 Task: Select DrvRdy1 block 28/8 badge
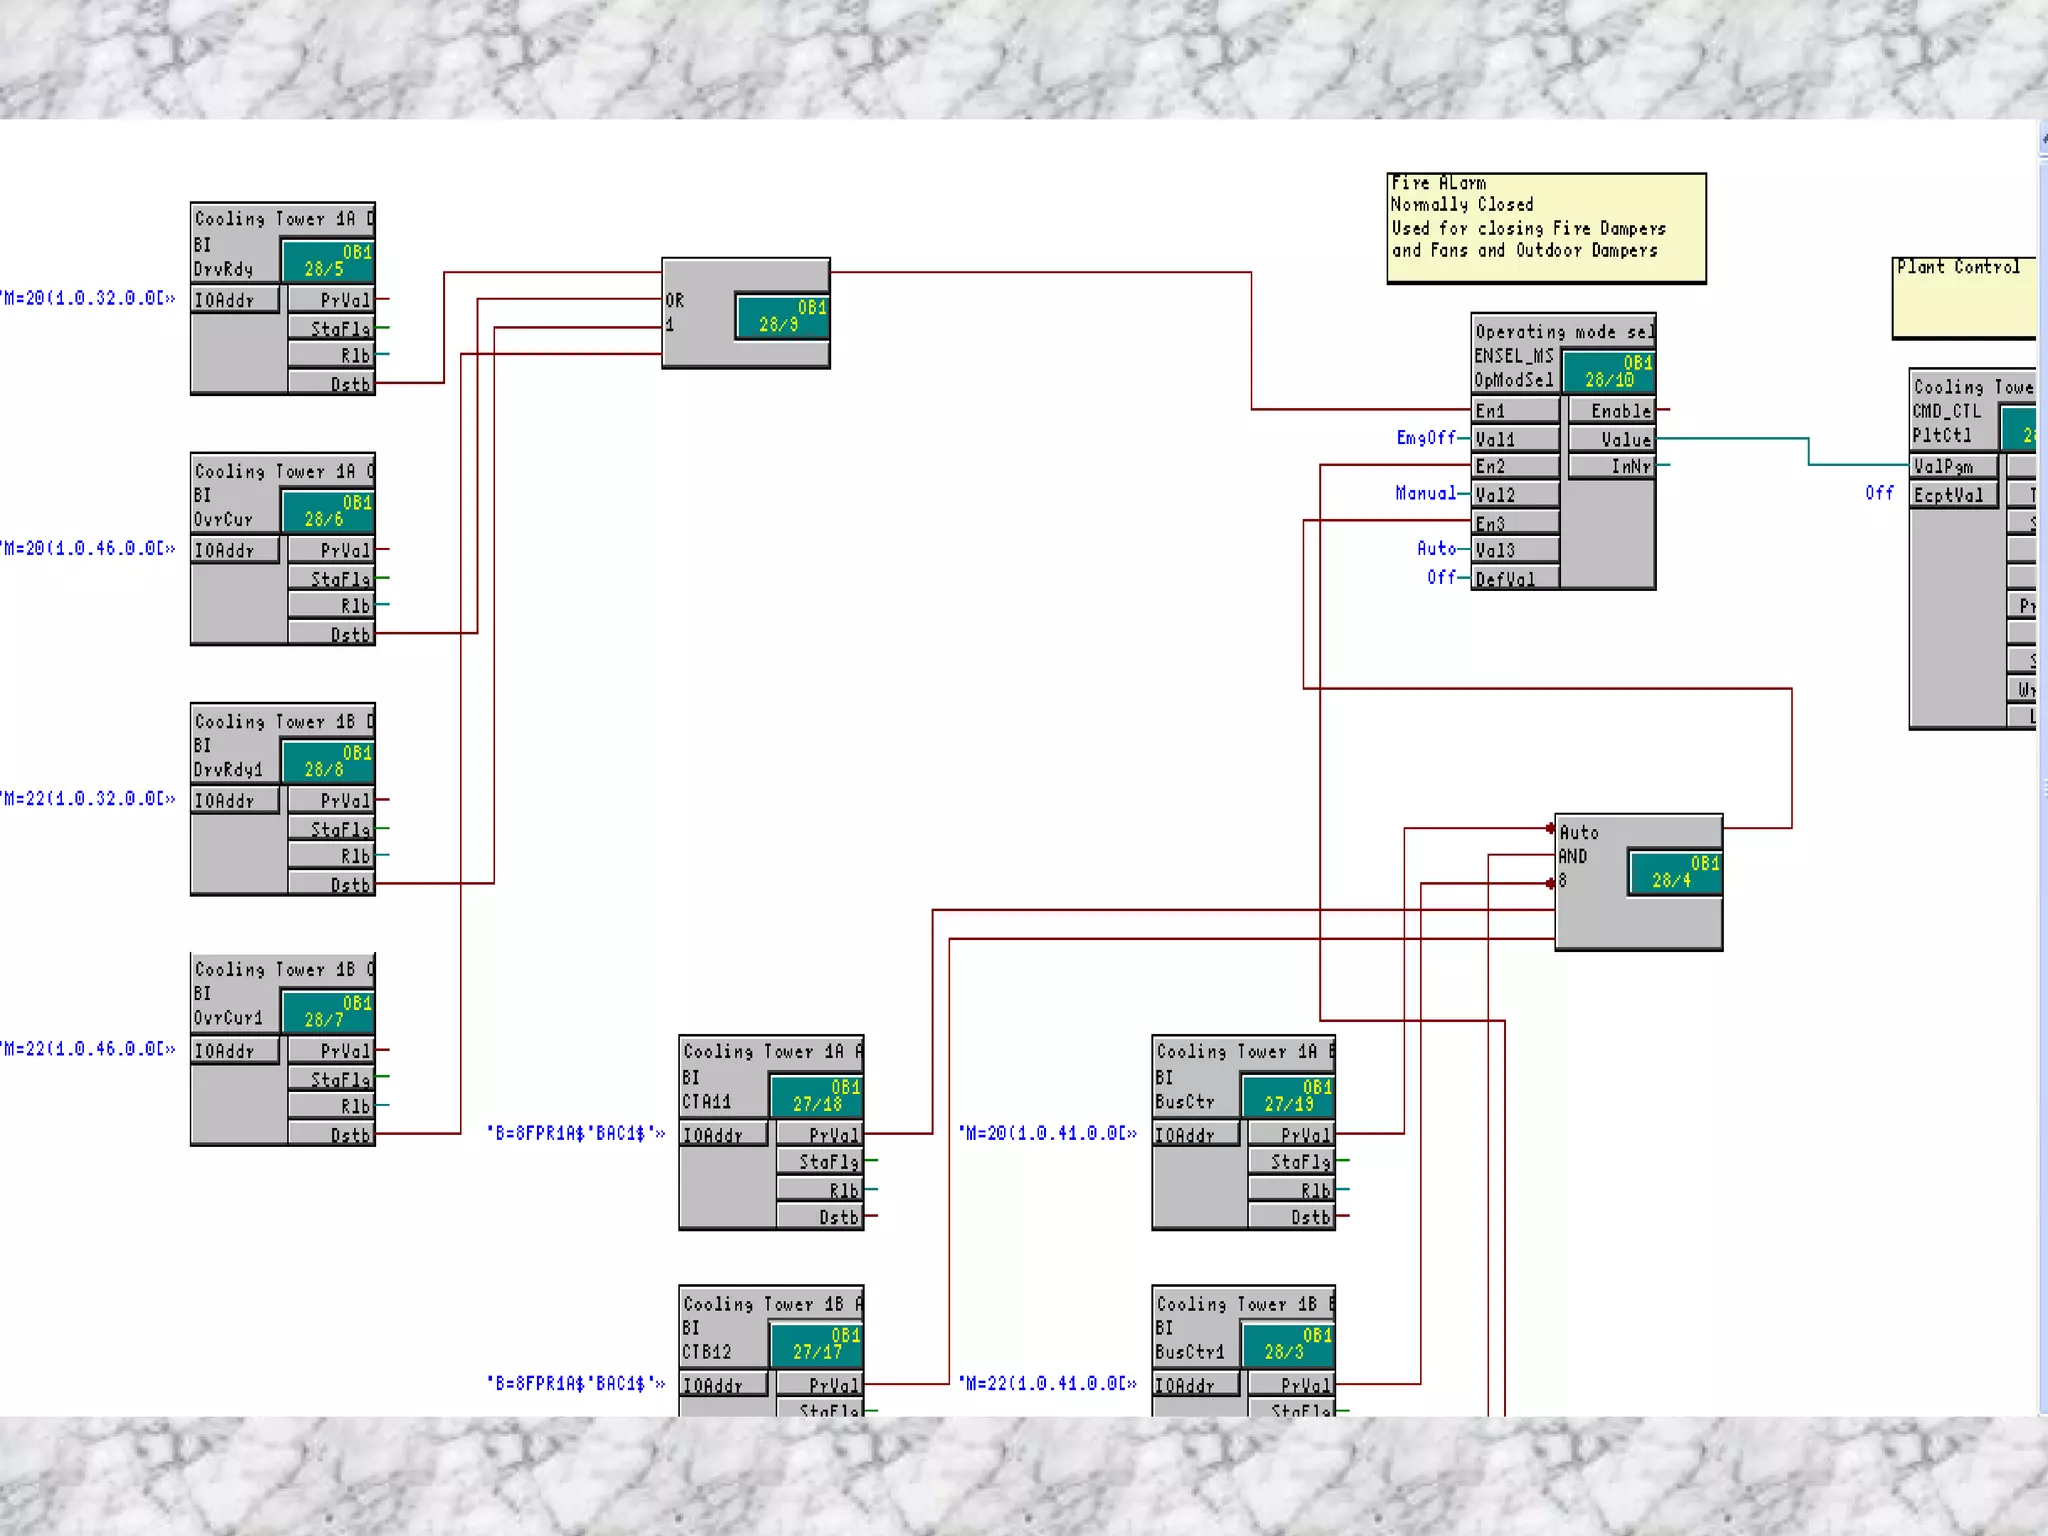click(328, 760)
